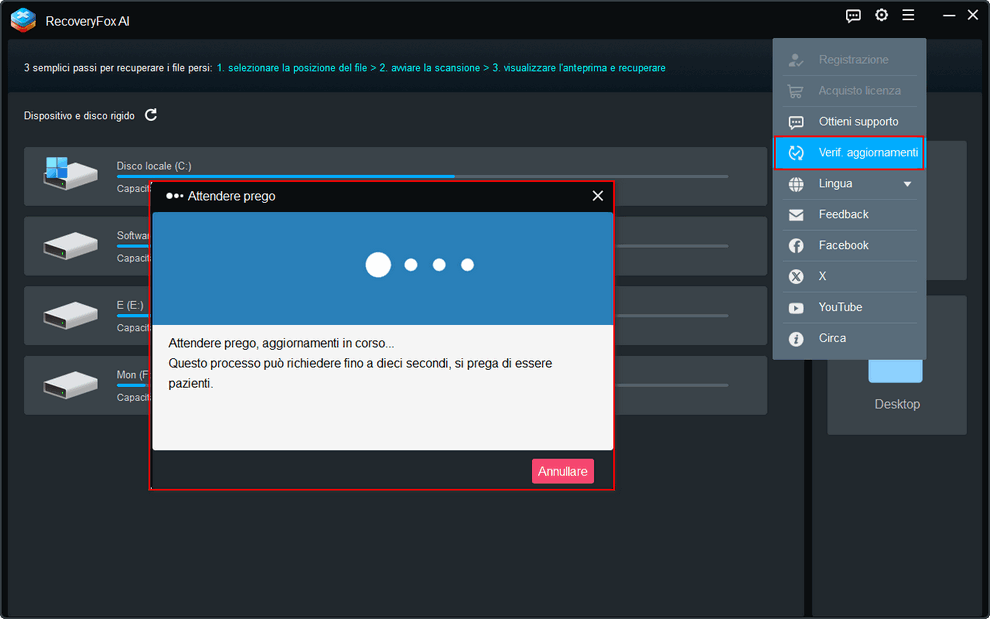Open X from the menu
Viewport: 990px width, 619px height.
click(x=850, y=276)
